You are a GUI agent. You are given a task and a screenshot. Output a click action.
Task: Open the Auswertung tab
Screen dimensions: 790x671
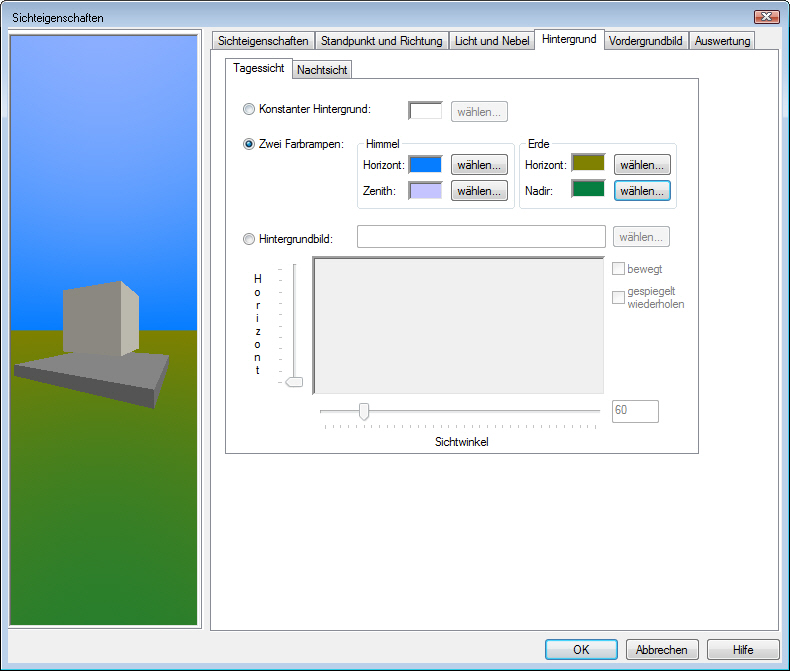(x=722, y=41)
